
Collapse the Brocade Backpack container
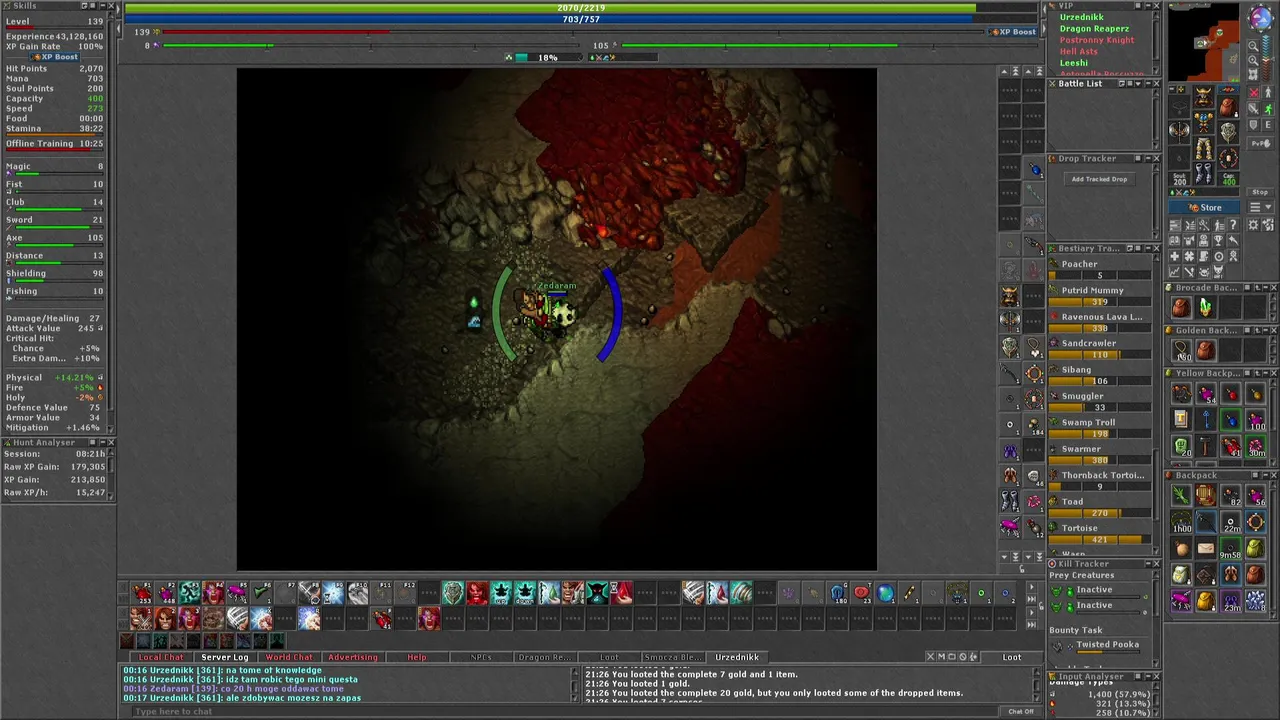tap(1265, 287)
